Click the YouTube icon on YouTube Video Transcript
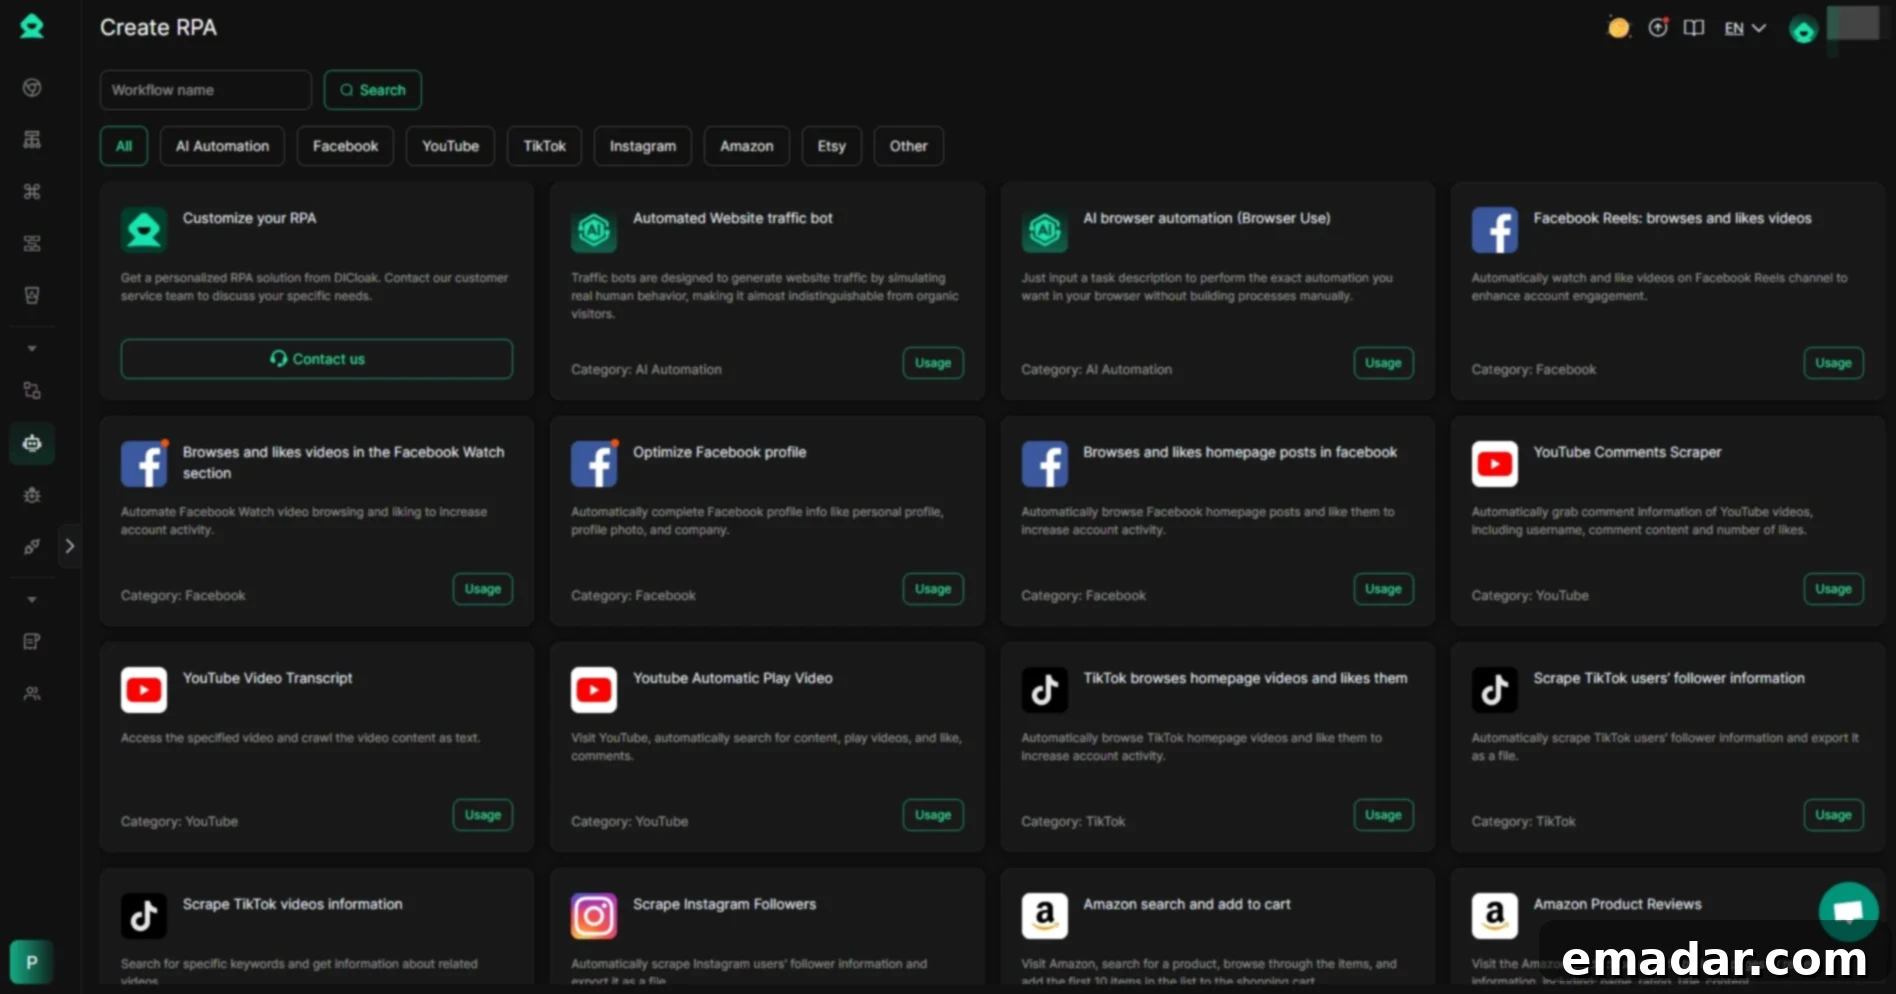The width and height of the screenshot is (1896, 994). coord(144,690)
